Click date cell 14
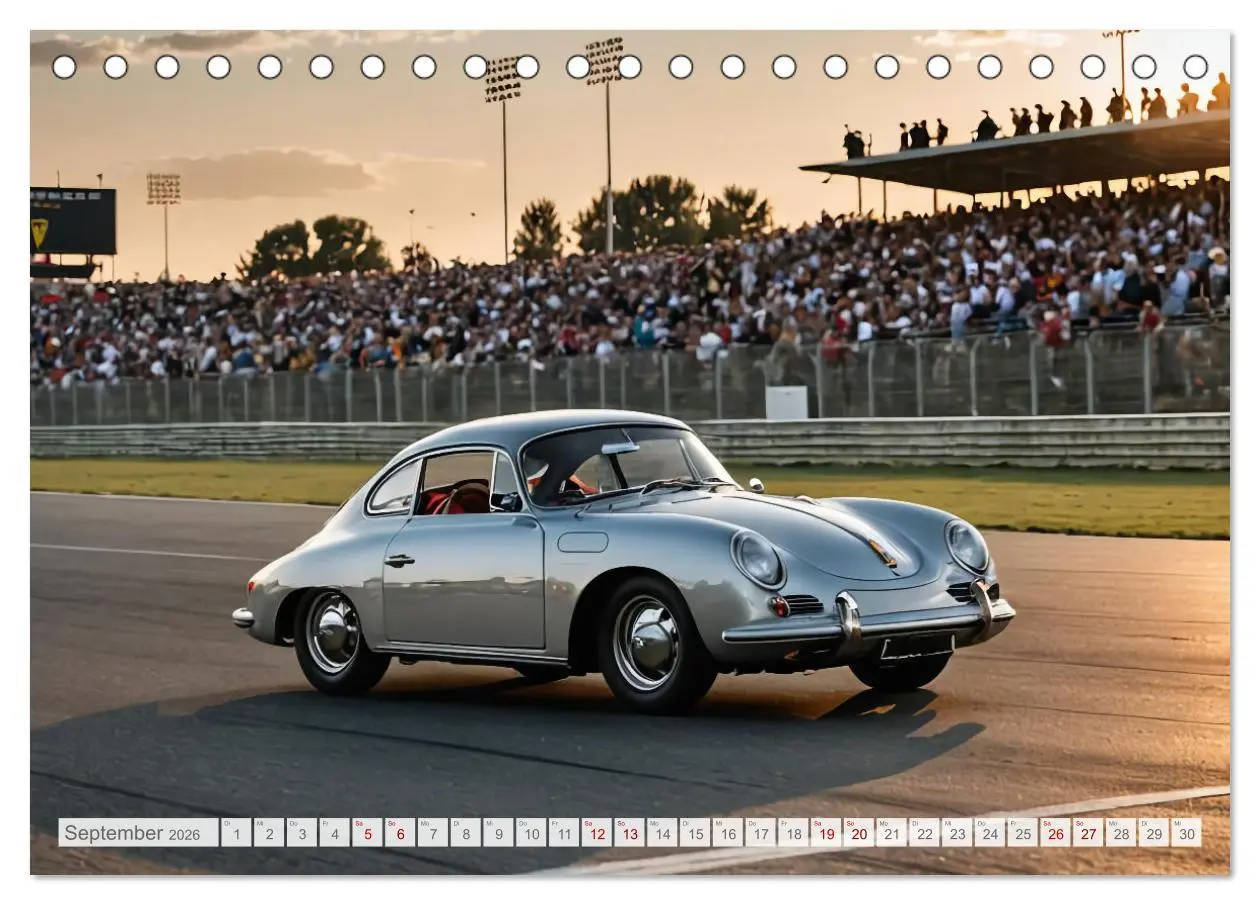This screenshot has width=1260, height=905. pyautogui.click(x=662, y=833)
